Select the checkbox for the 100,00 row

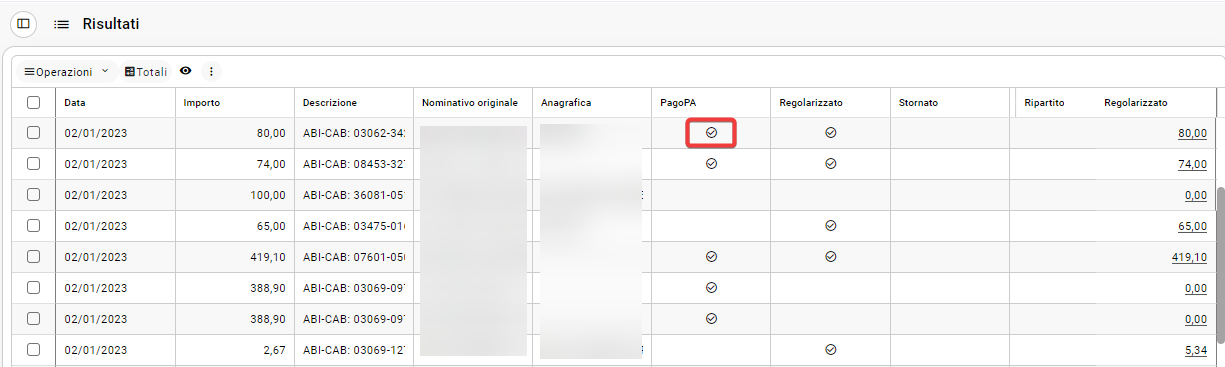point(34,194)
